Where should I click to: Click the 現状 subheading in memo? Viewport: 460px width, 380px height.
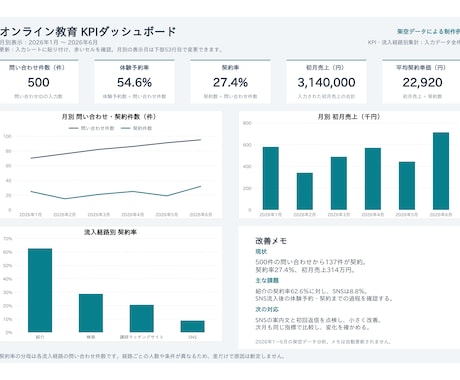tap(261, 251)
